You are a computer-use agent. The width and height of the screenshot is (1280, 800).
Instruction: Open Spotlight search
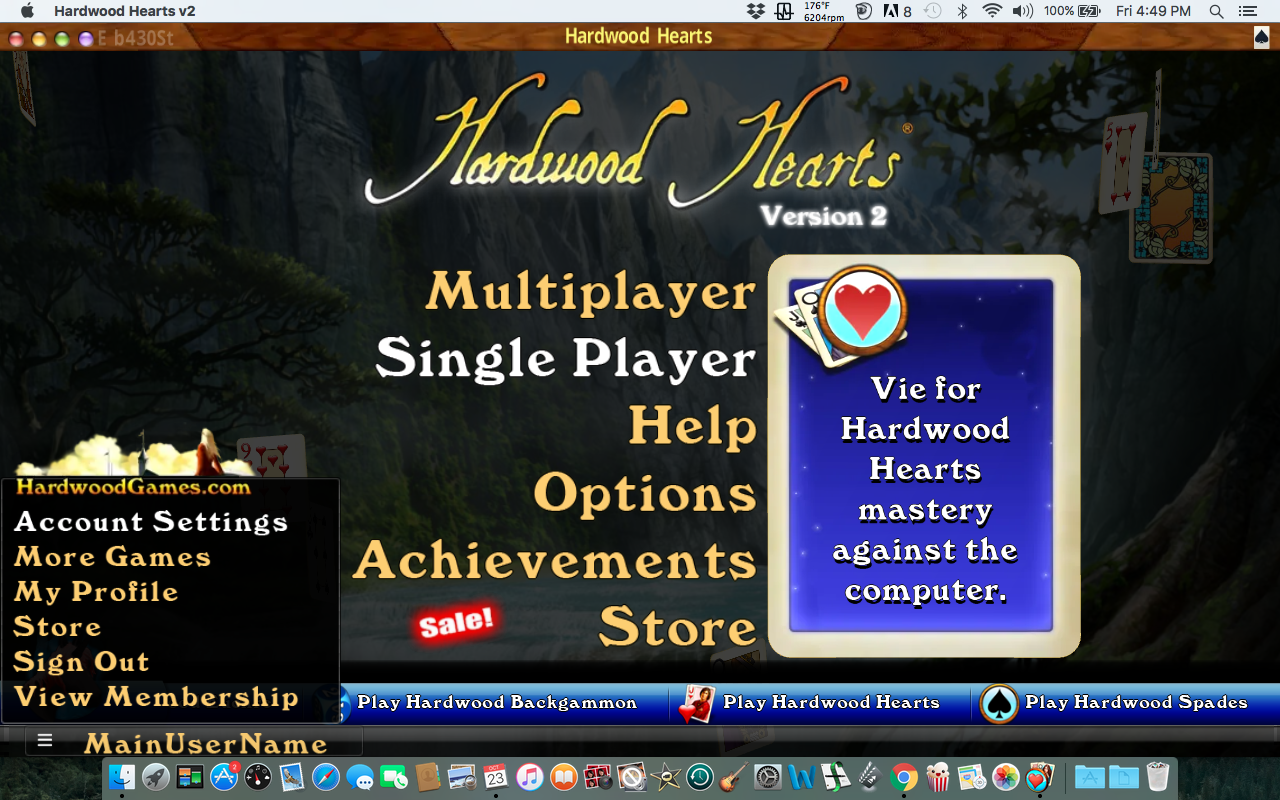(x=1216, y=11)
